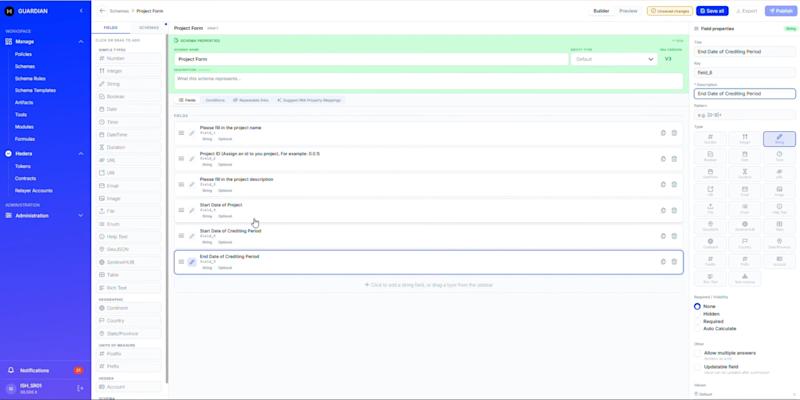The width and height of the screenshot is (800, 400).
Task: Click the Export button
Action: pyautogui.click(x=746, y=11)
